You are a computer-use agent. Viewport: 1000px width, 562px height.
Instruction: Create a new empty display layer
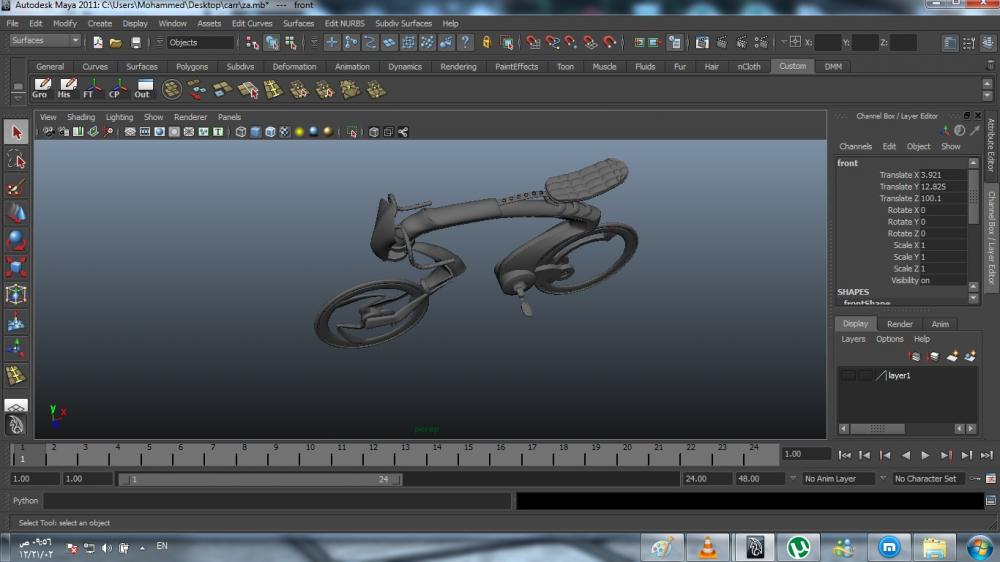click(952, 356)
